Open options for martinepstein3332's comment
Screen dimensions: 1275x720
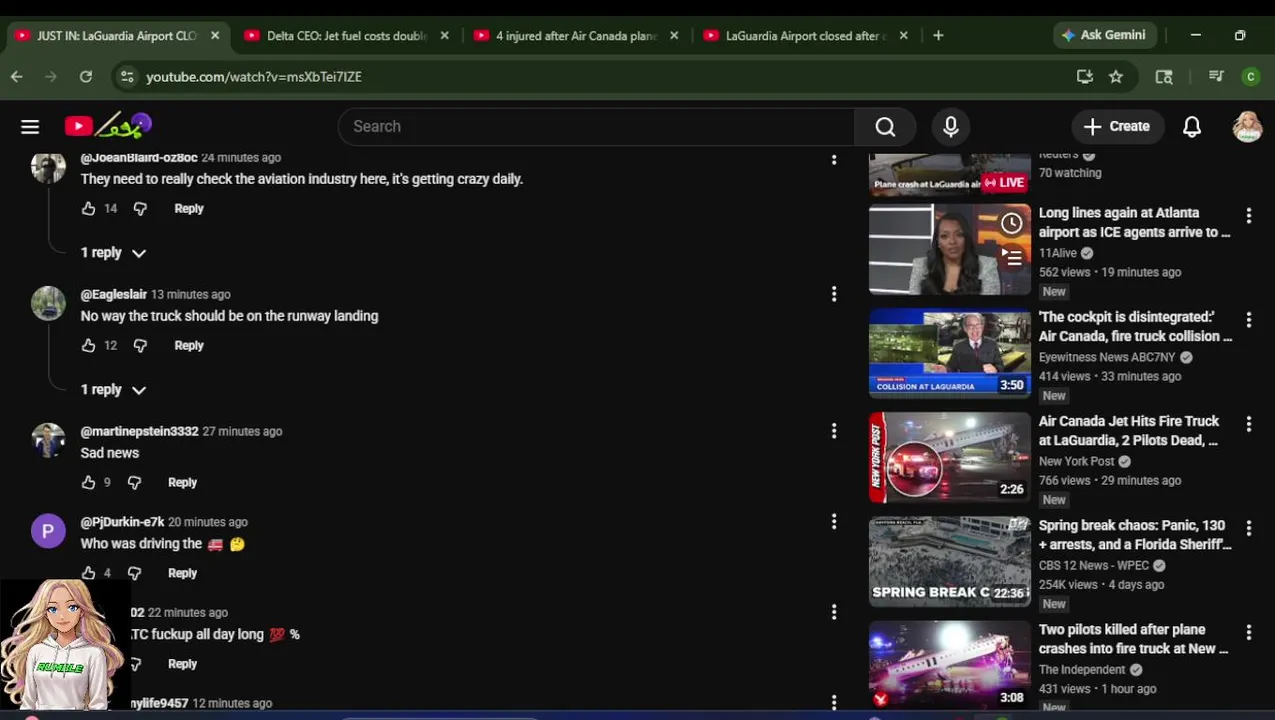[834, 431]
